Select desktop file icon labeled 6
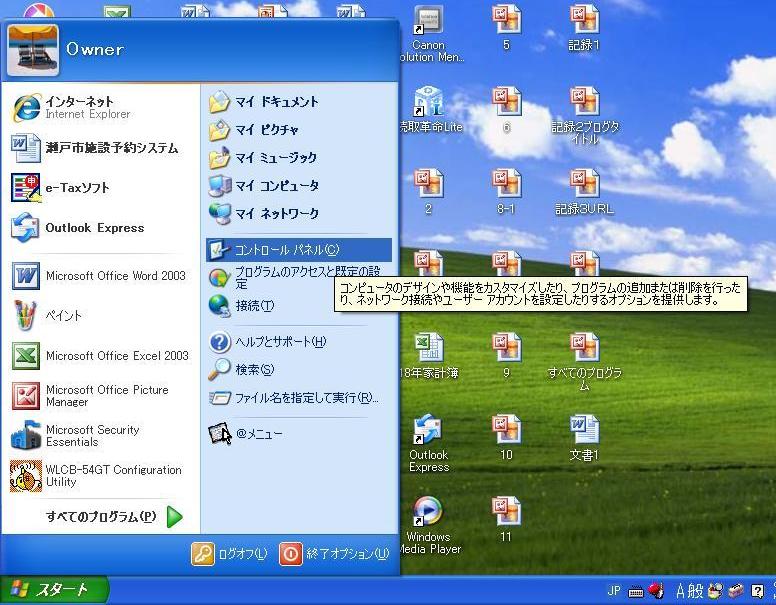The image size is (776, 605). (506, 110)
